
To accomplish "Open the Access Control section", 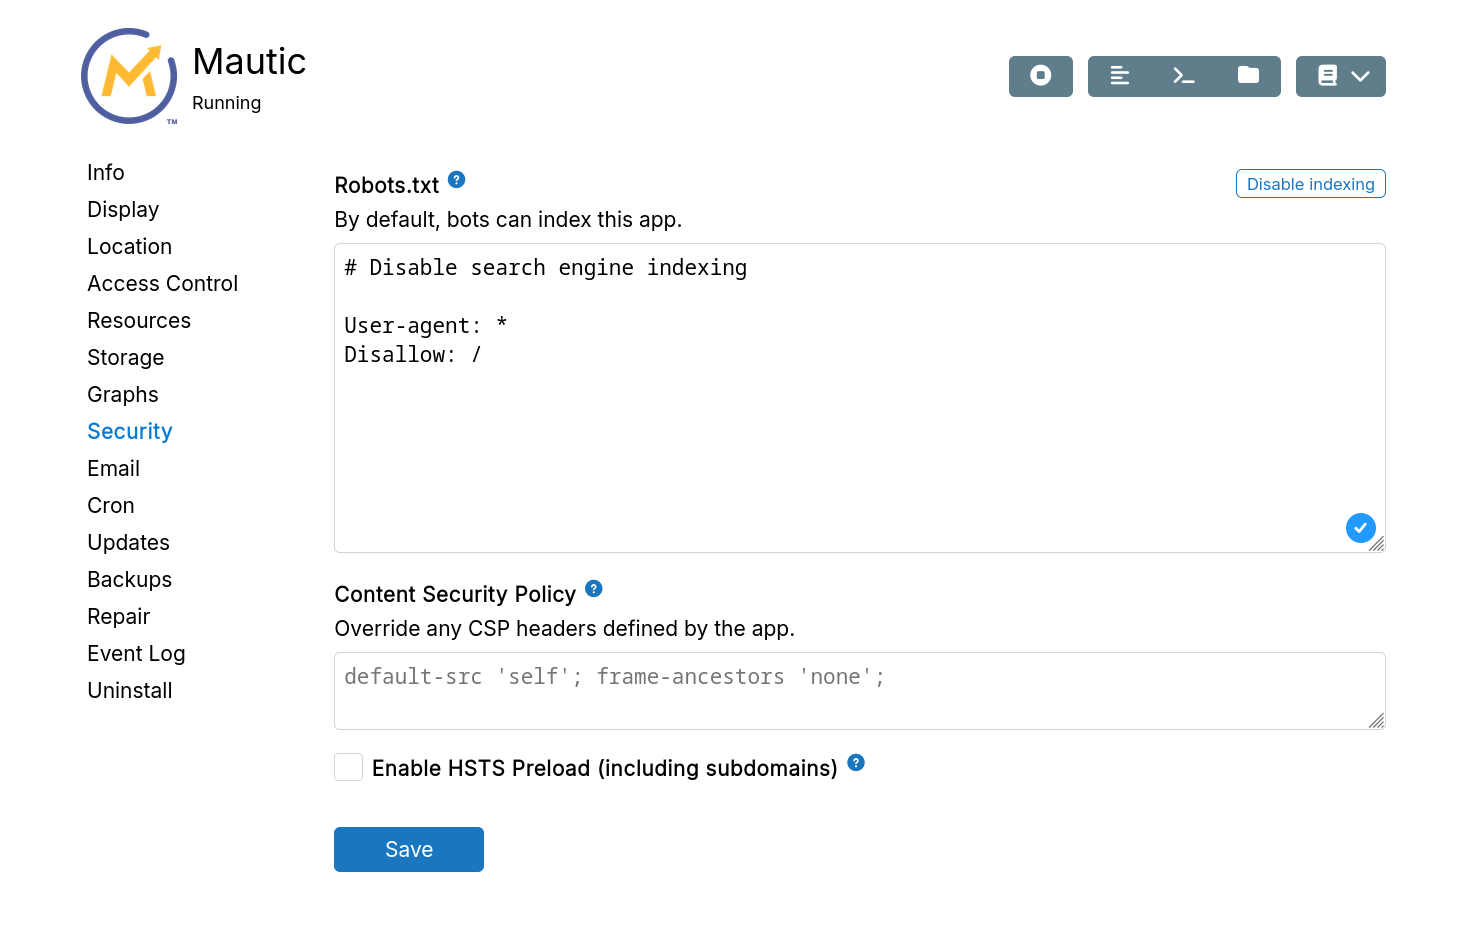I will tap(162, 284).
